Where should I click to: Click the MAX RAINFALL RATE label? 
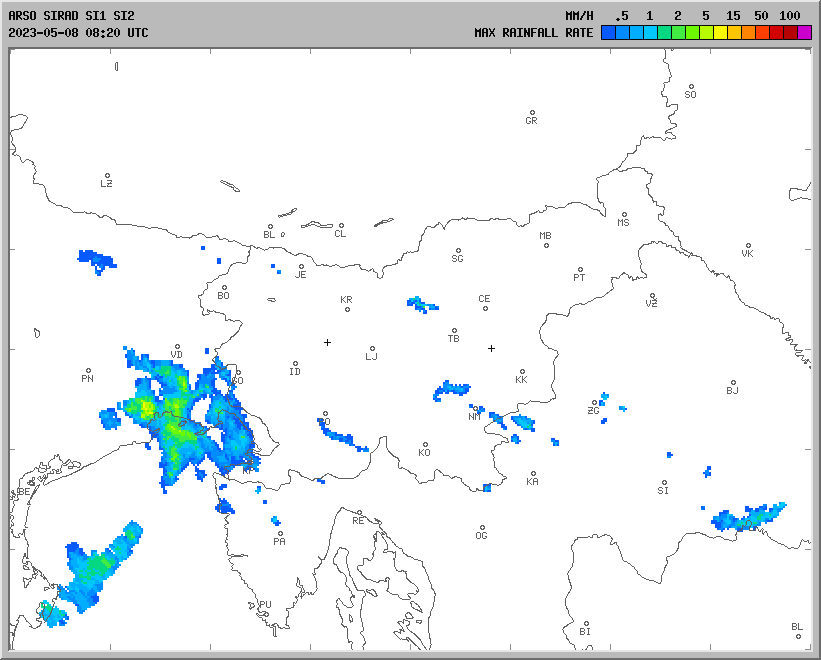tap(533, 33)
